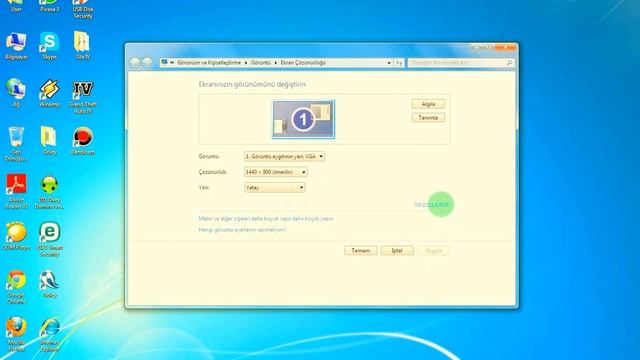This screenshot has height=360, width=640.
Task: Open the Adobe Reader XI shortcut
Action: point(16,191)
